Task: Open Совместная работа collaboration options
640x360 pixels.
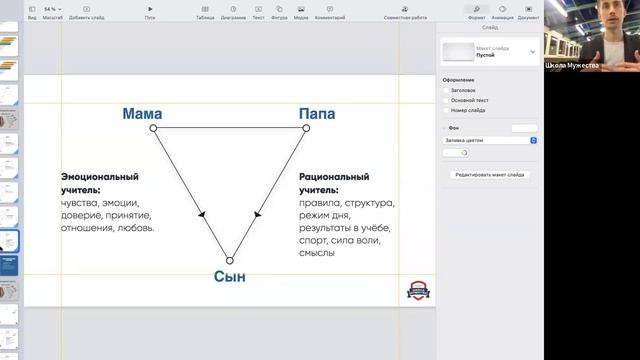Action: (x=405, y=12)
